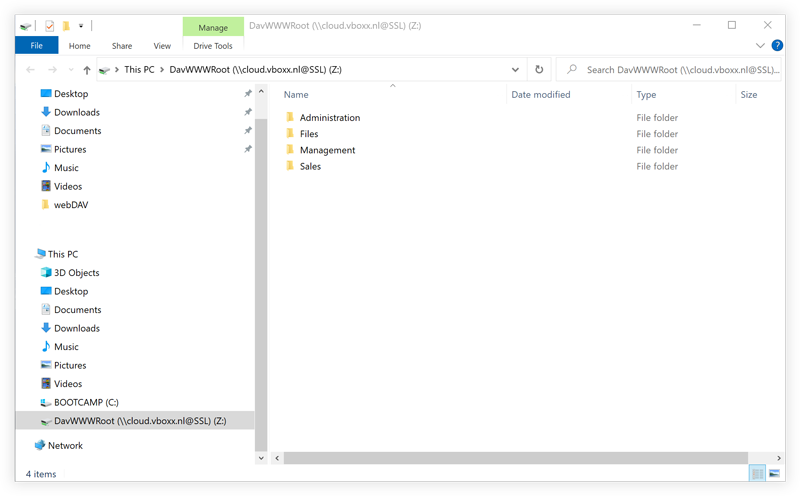Switch to Large icons view in status bar
The image size is (800, 496).
point(774,474)
